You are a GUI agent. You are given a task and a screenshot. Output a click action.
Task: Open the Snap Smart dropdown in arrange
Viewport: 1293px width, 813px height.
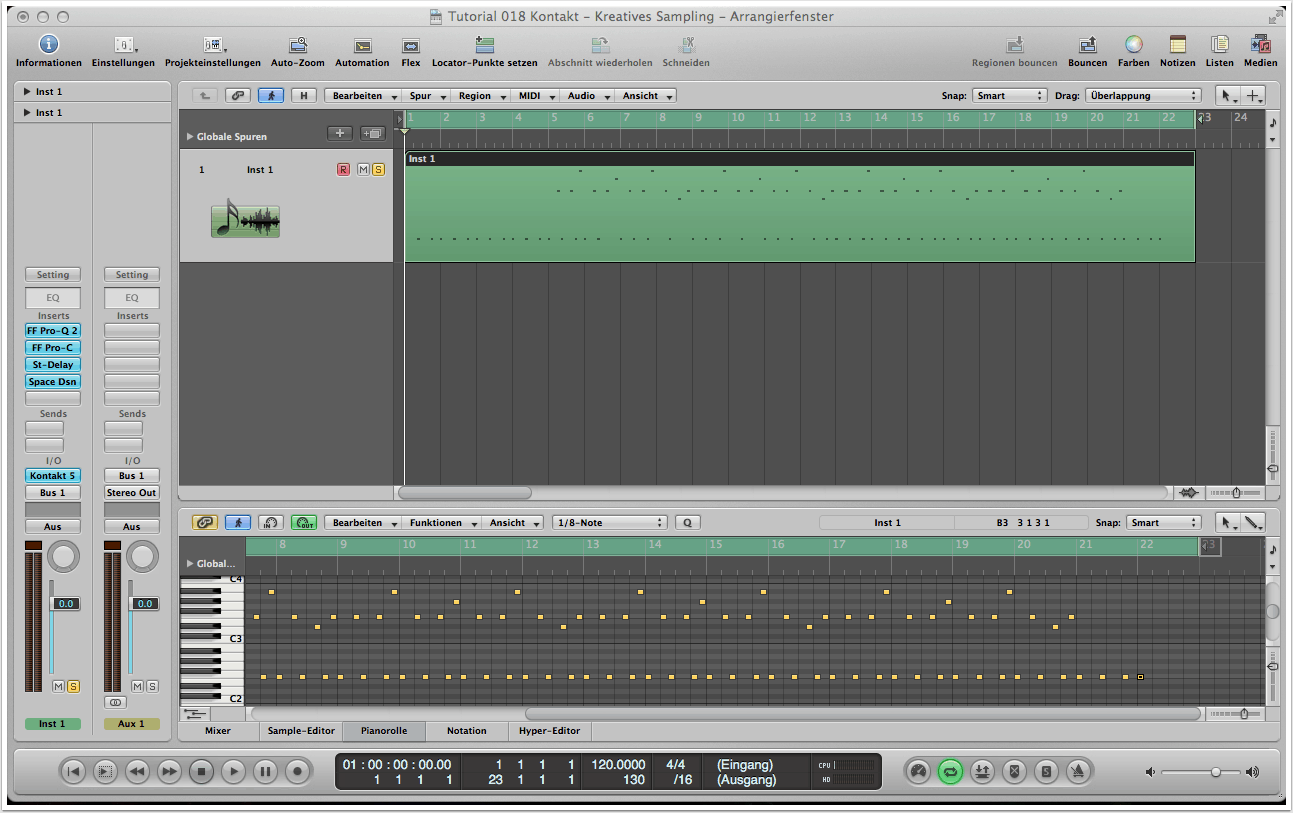tap(1009, 96)
